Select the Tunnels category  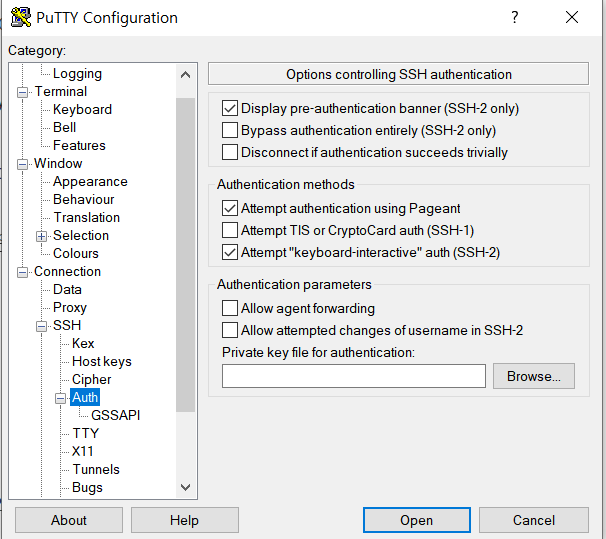[96, 469]
